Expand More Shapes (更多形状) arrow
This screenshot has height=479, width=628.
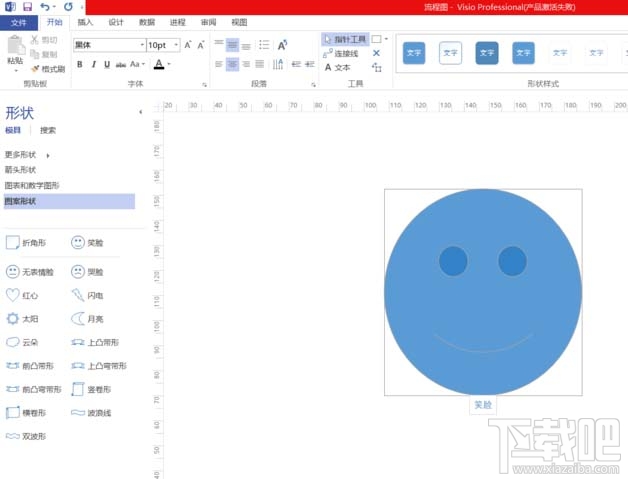pyautogui.click(x=48, y=155)
